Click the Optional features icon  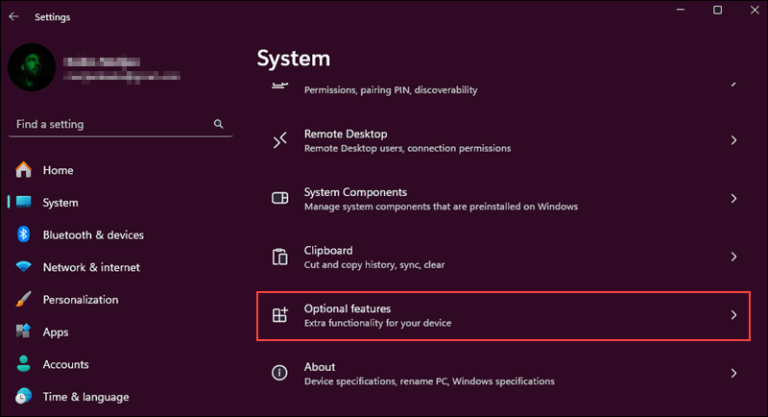coord(281,316)
